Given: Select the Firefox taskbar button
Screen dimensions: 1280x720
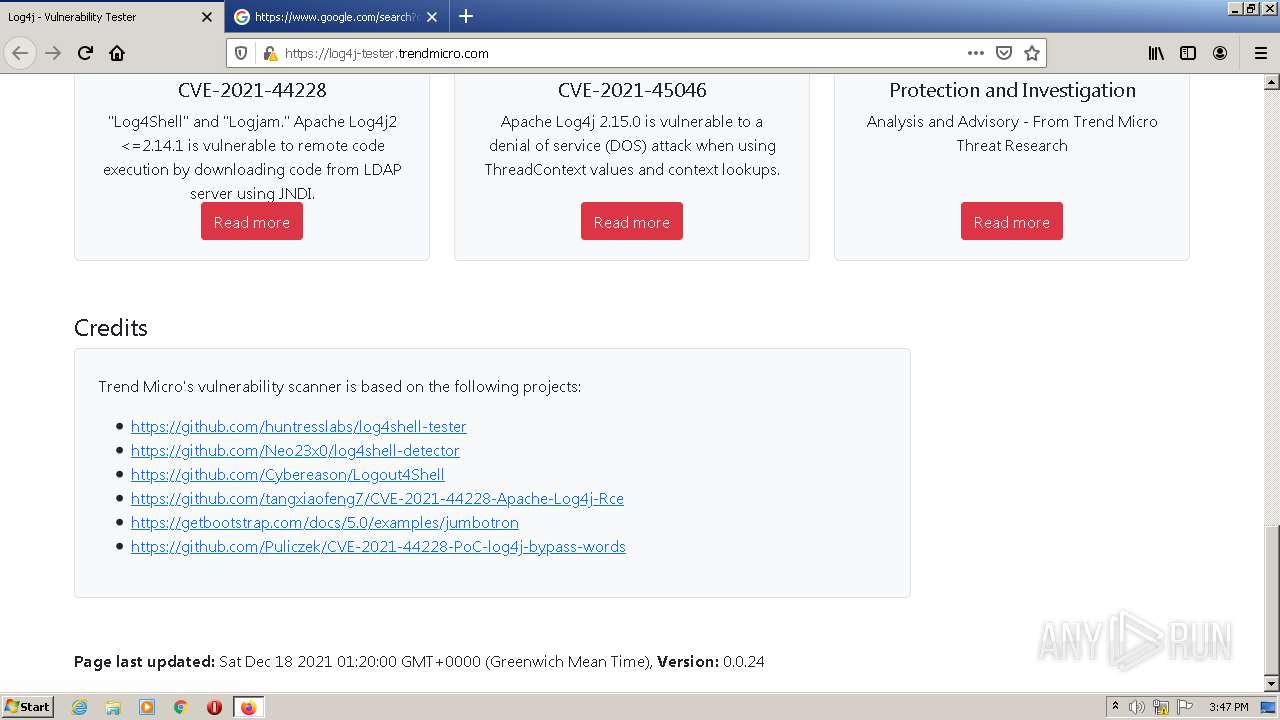Looking at the screenshot, I should (x=248, y=707).
